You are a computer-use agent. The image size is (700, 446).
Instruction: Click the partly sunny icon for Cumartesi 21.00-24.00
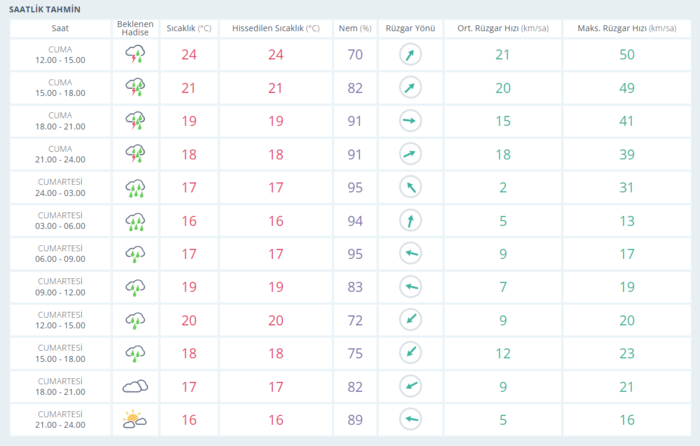click(x=135, y=419)
